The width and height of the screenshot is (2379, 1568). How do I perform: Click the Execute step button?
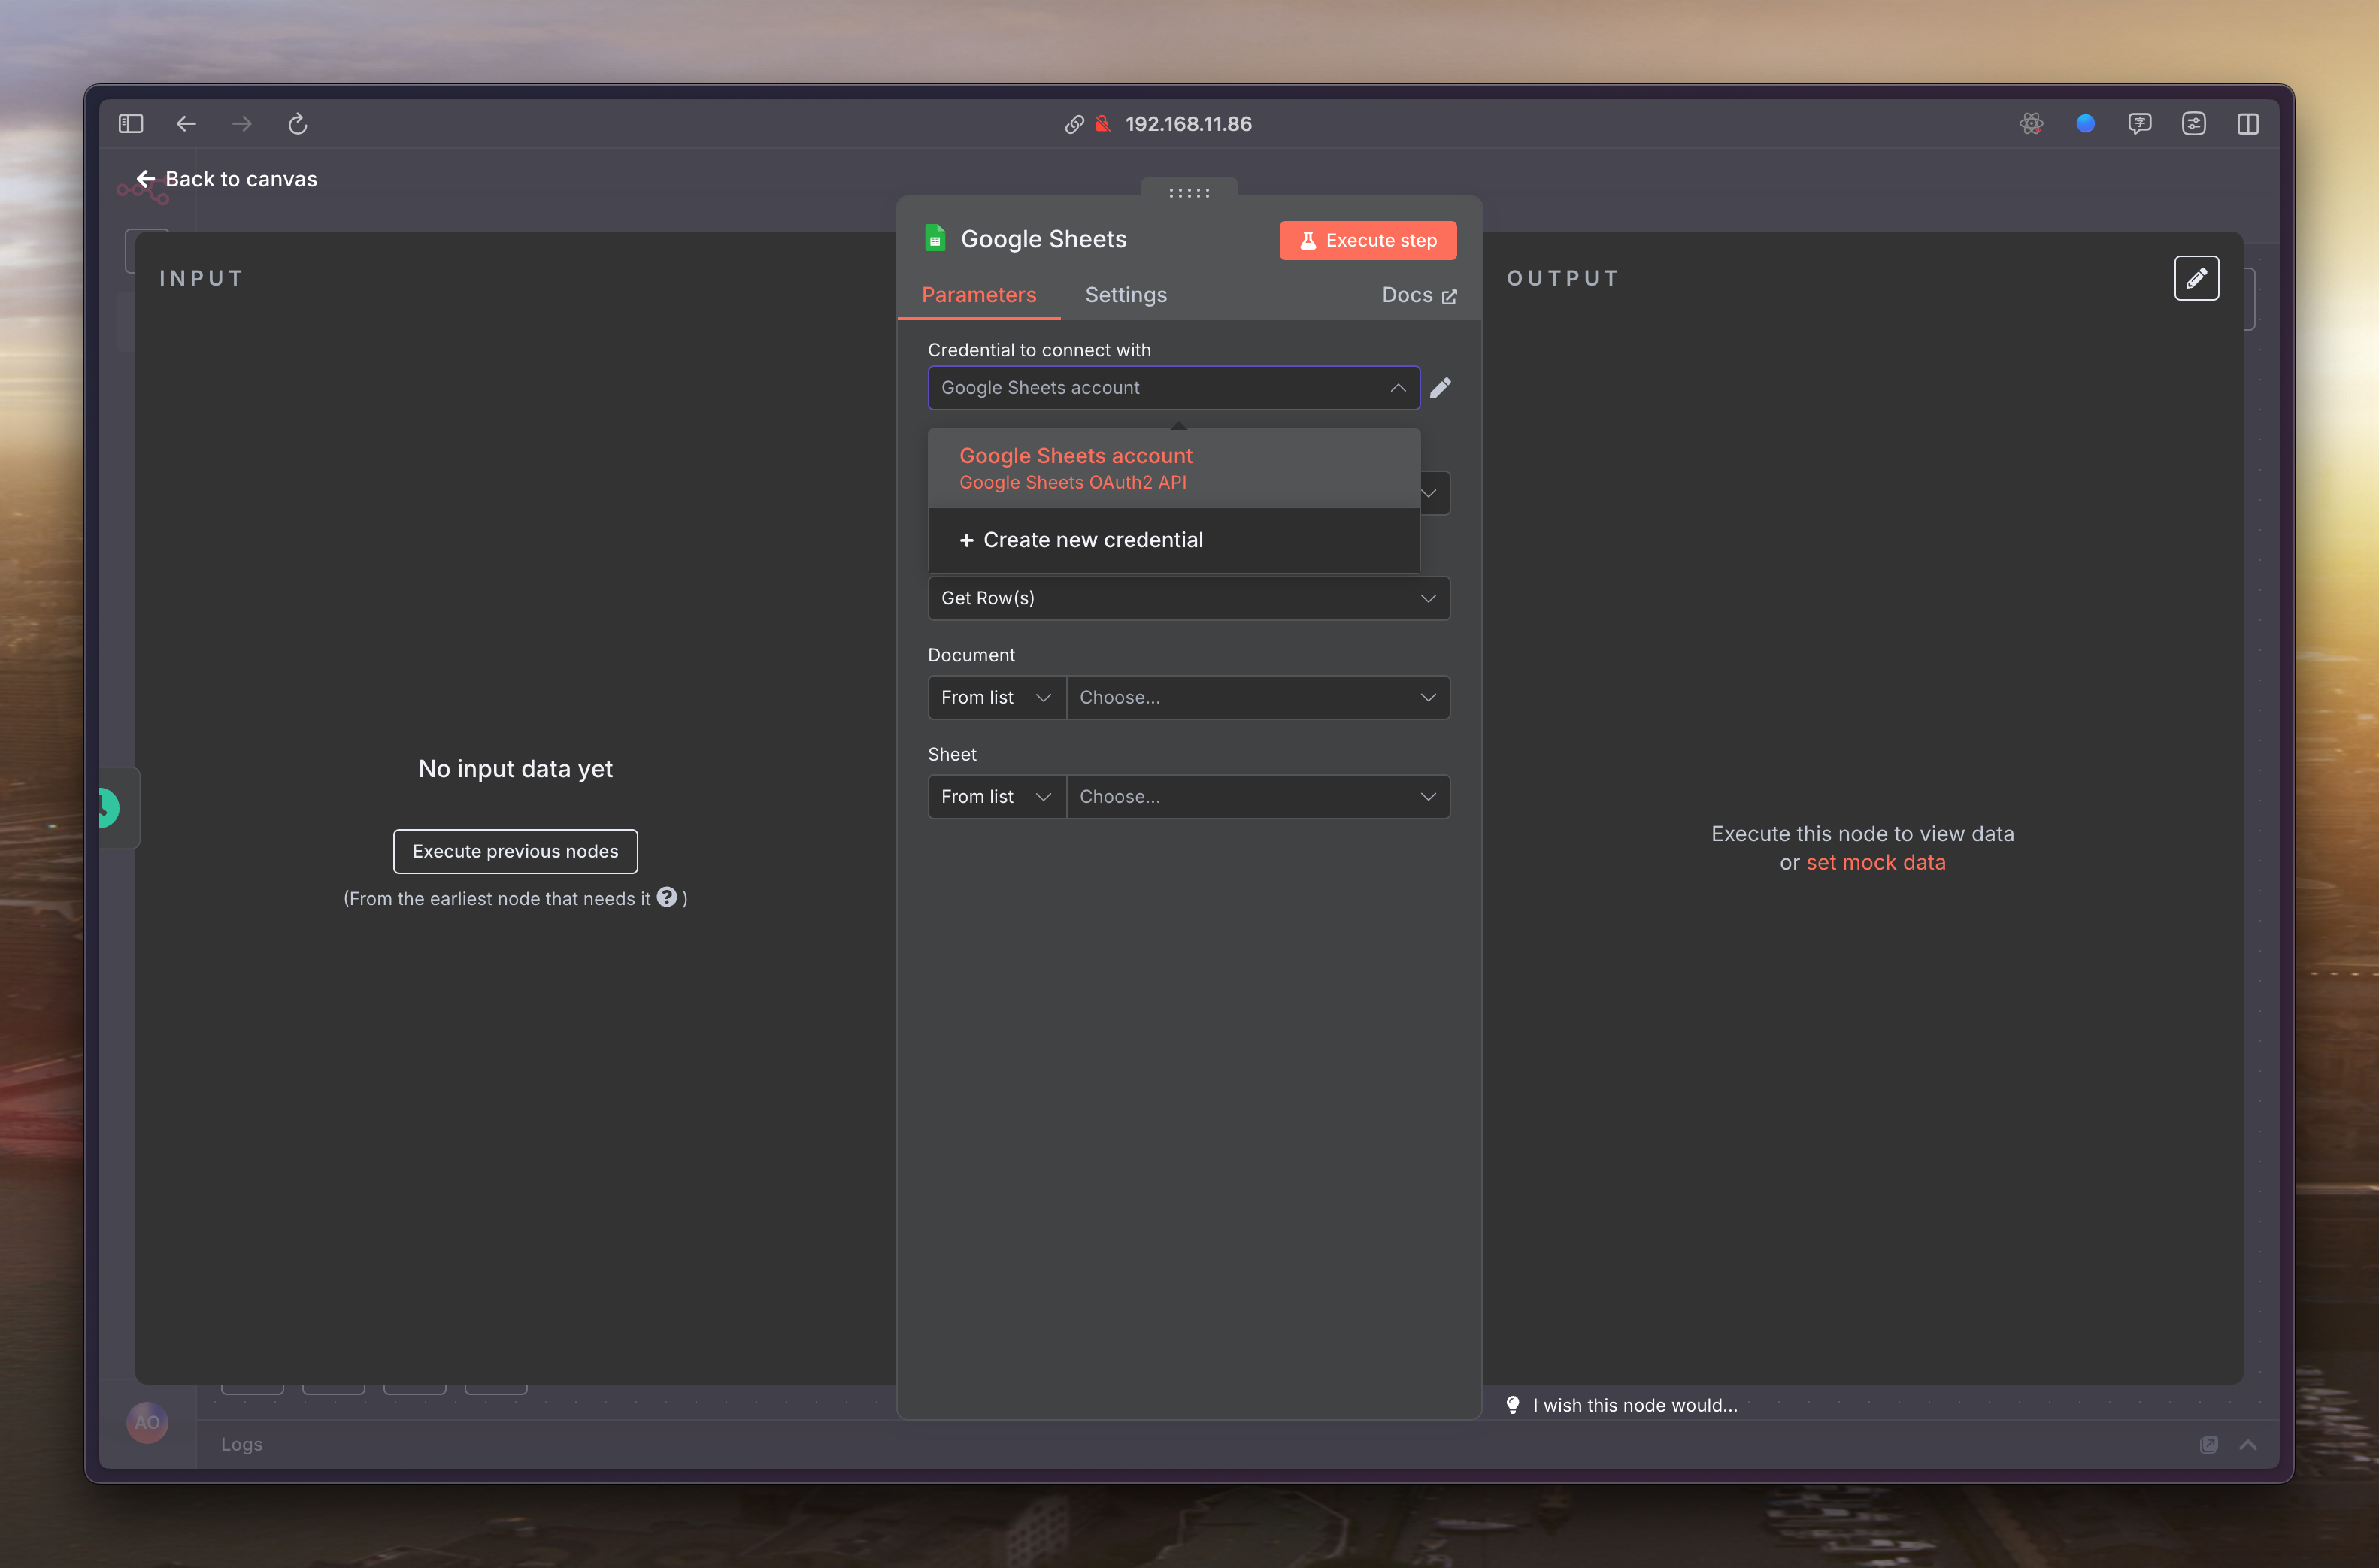(x=1367, y=241)
